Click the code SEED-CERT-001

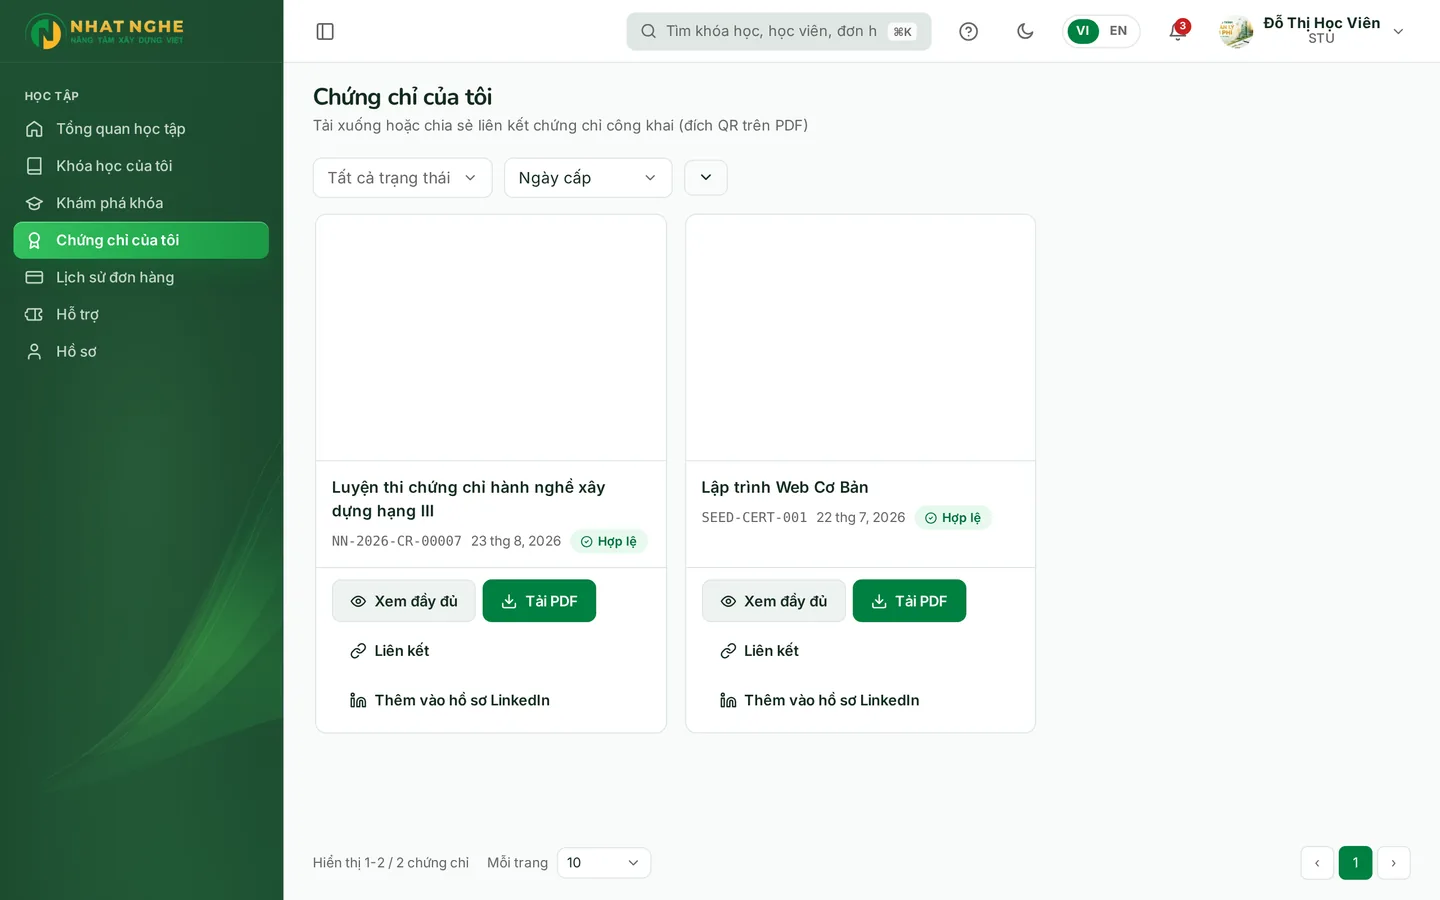point(754,518)
